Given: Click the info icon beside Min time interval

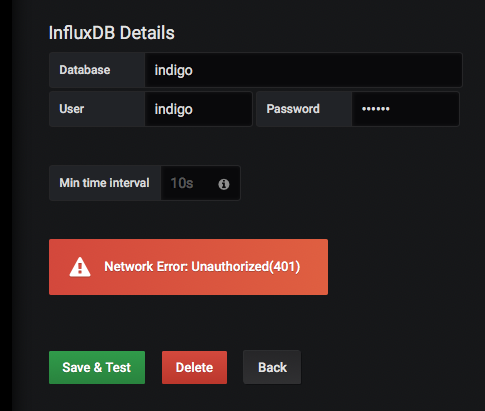Looking at the screenshot, I should pyautogui.click(x=224, y=184).
